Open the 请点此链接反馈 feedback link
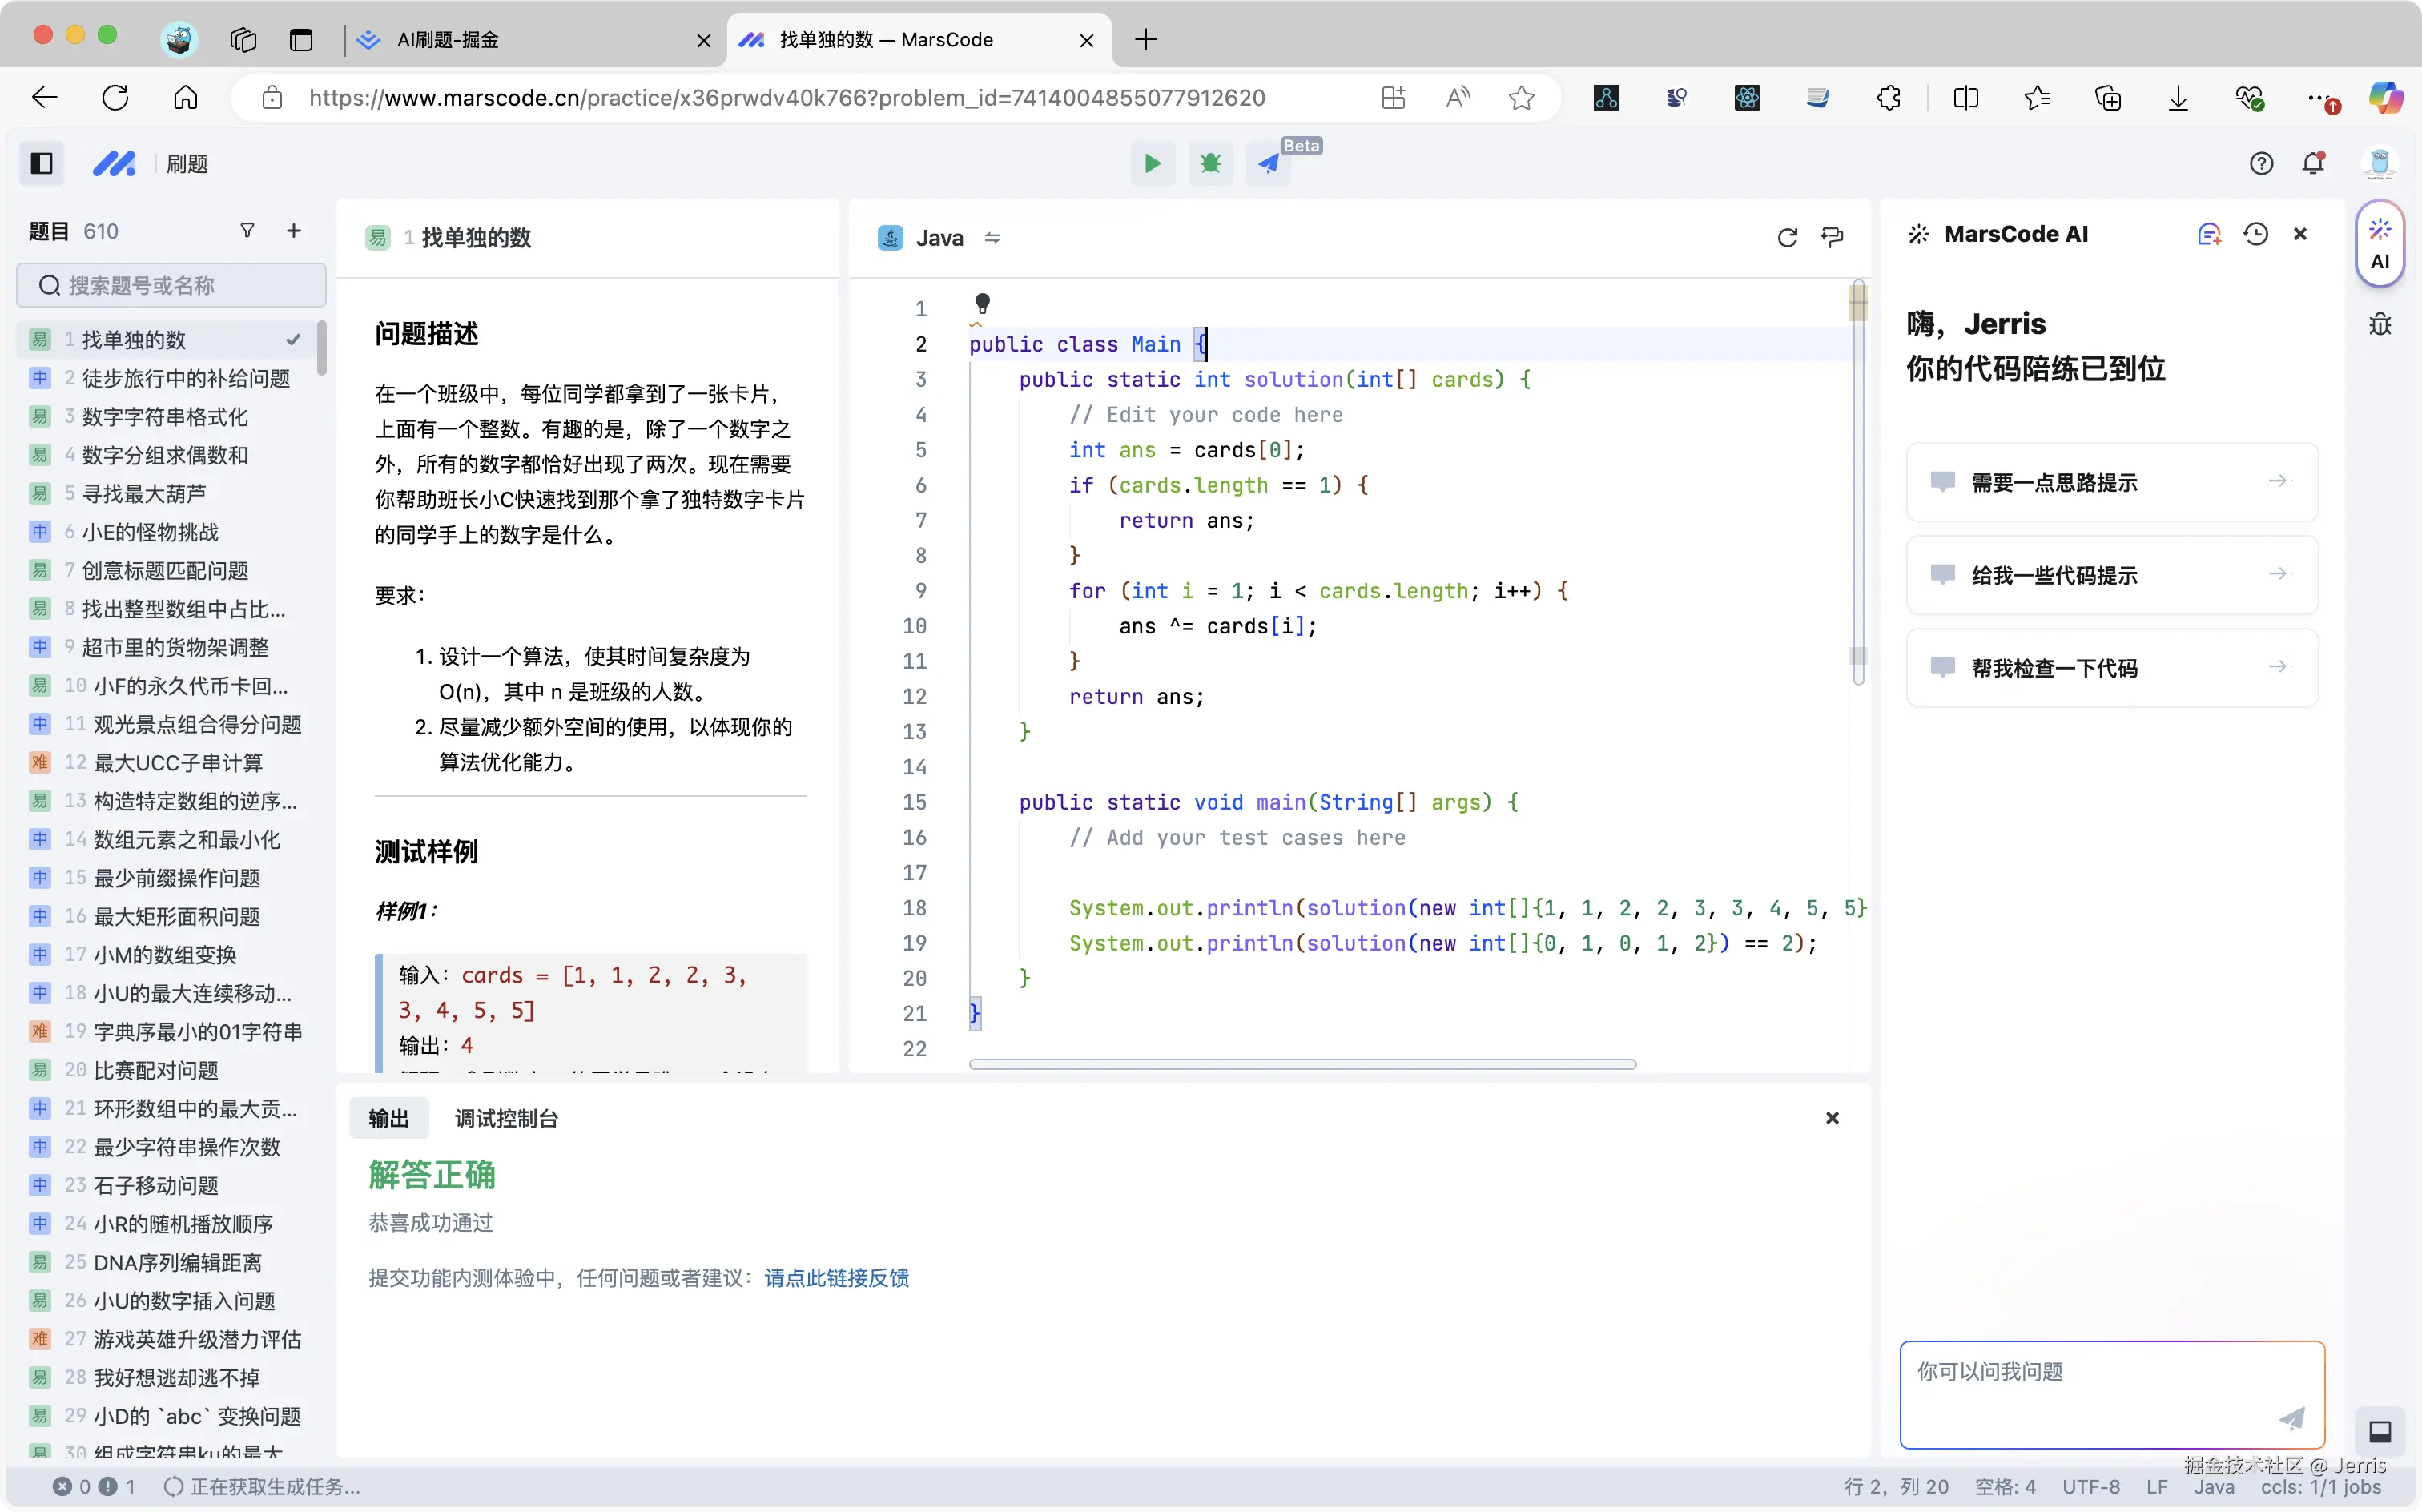The width and height of the screenshot is (2422, 1512). click(836, 1277)
